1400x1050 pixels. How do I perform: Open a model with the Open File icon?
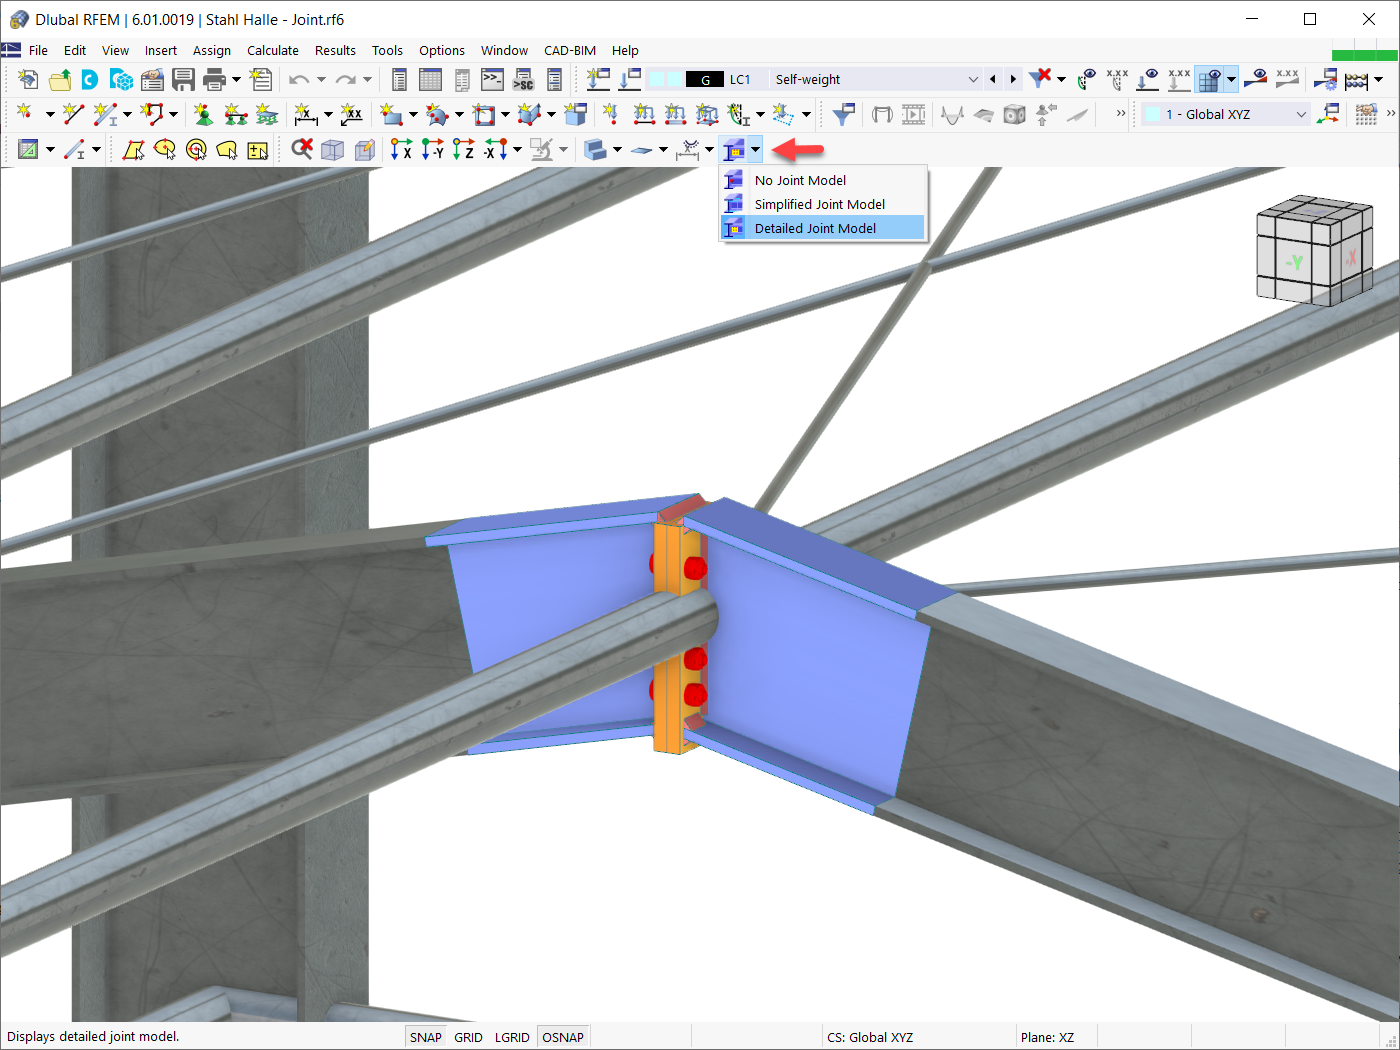pyautogui.click(x=59, y=79)
